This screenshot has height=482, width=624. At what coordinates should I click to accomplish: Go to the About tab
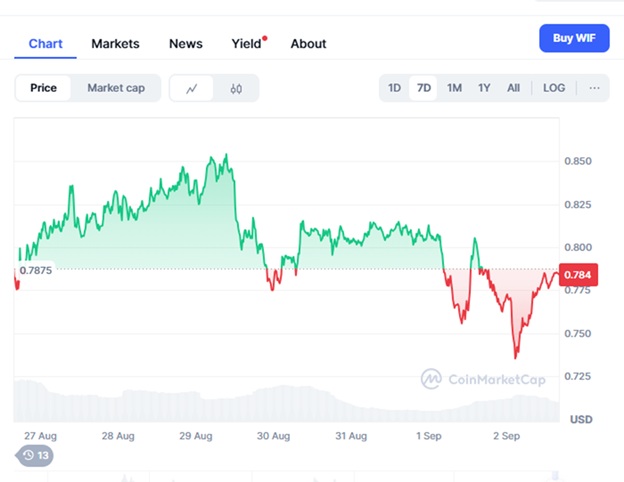click(x=308, y=44)
